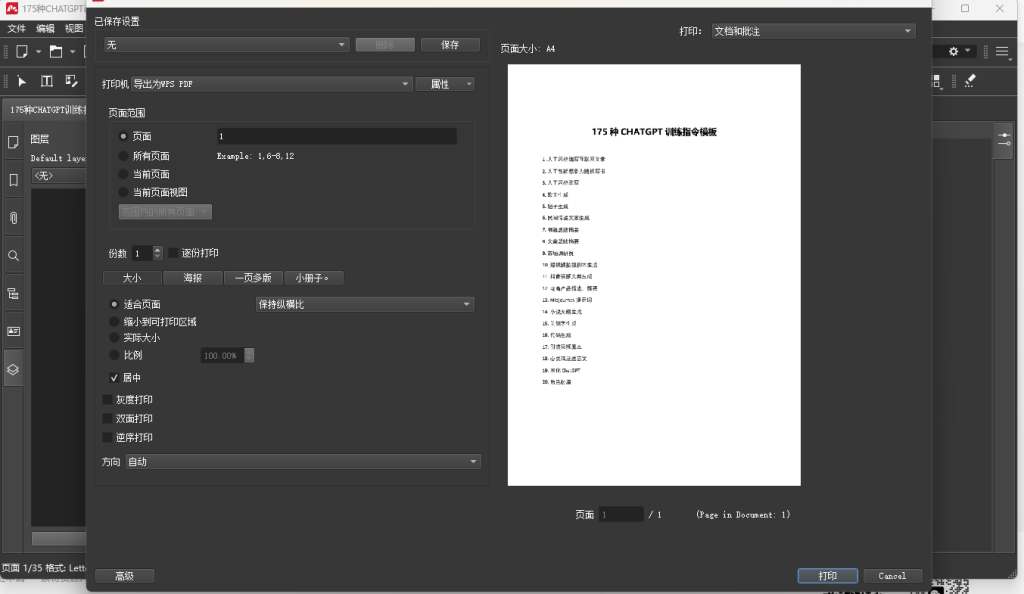This screenshot has width=1024, height=594.
Task: Click the 高级 advanced button
Action: point(124,576)
